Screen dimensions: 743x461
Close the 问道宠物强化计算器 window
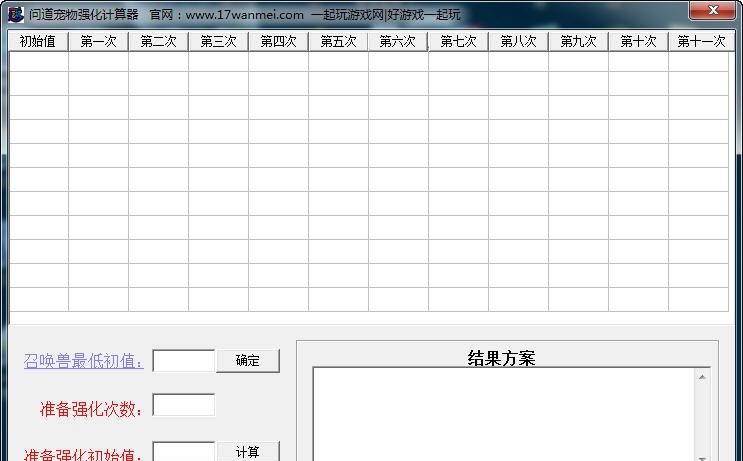(712, 10)
